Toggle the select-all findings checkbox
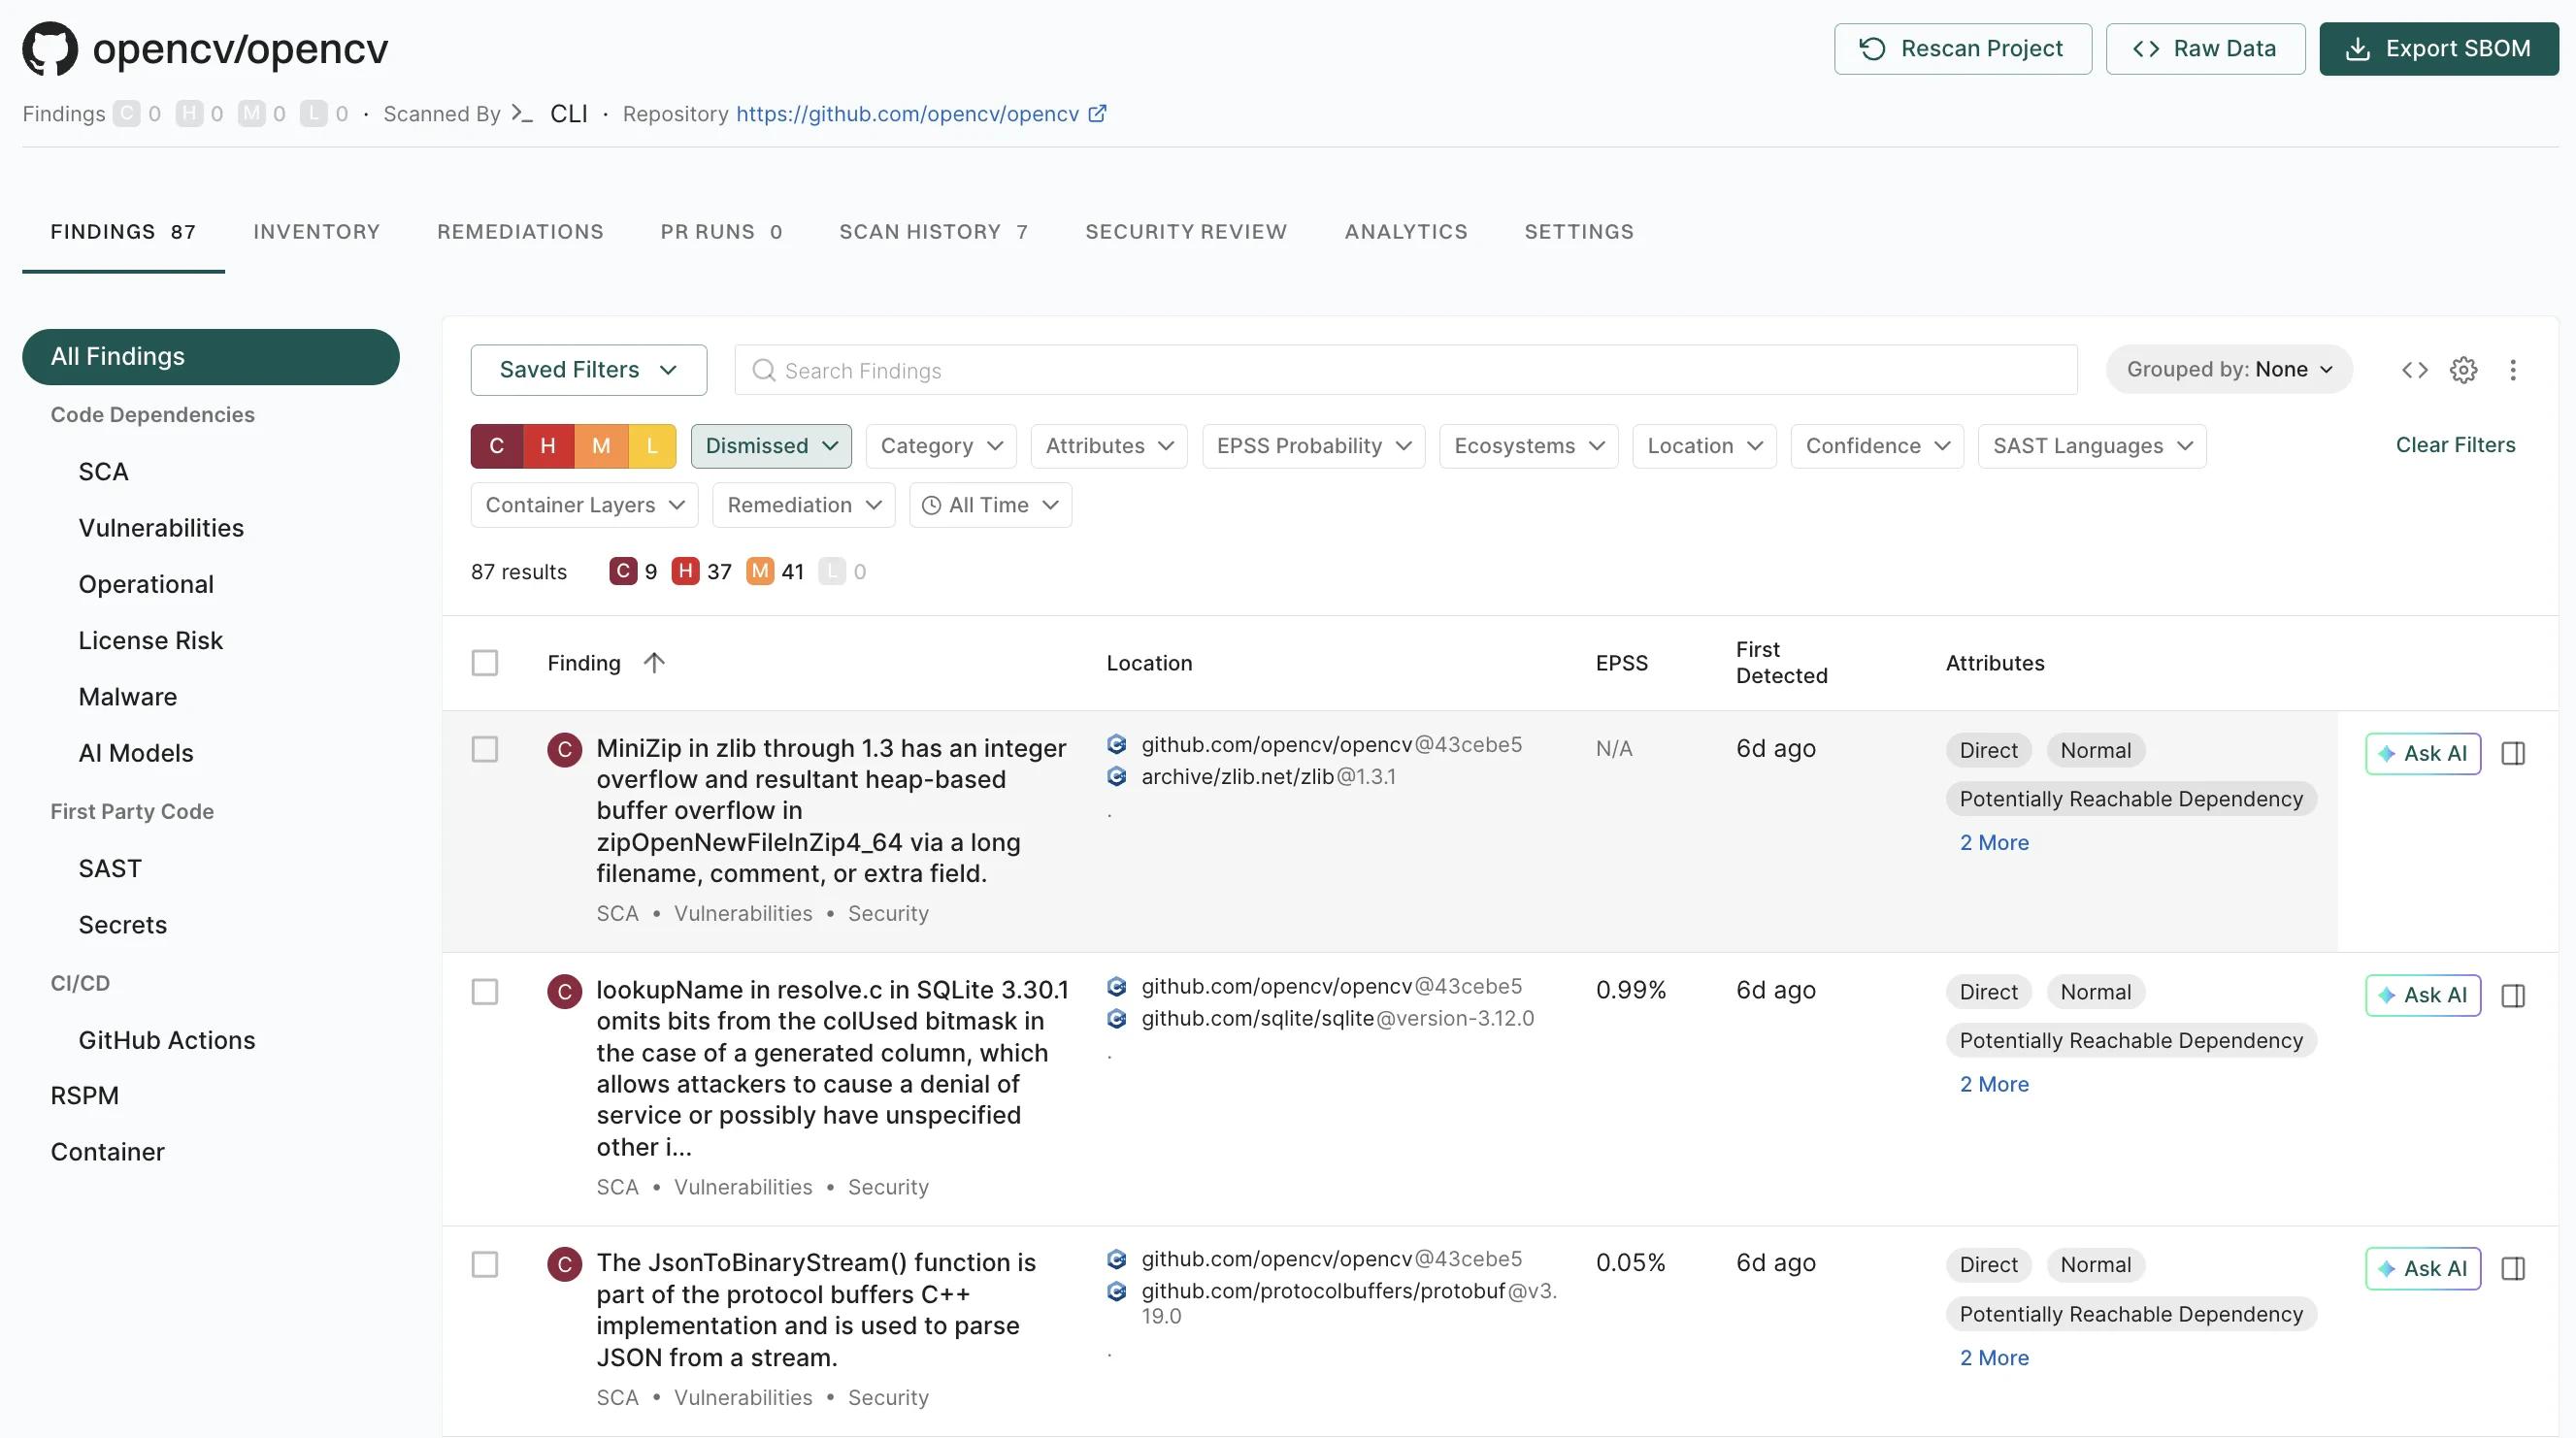Viewport: 2576px width, 1438px height. 485,663
